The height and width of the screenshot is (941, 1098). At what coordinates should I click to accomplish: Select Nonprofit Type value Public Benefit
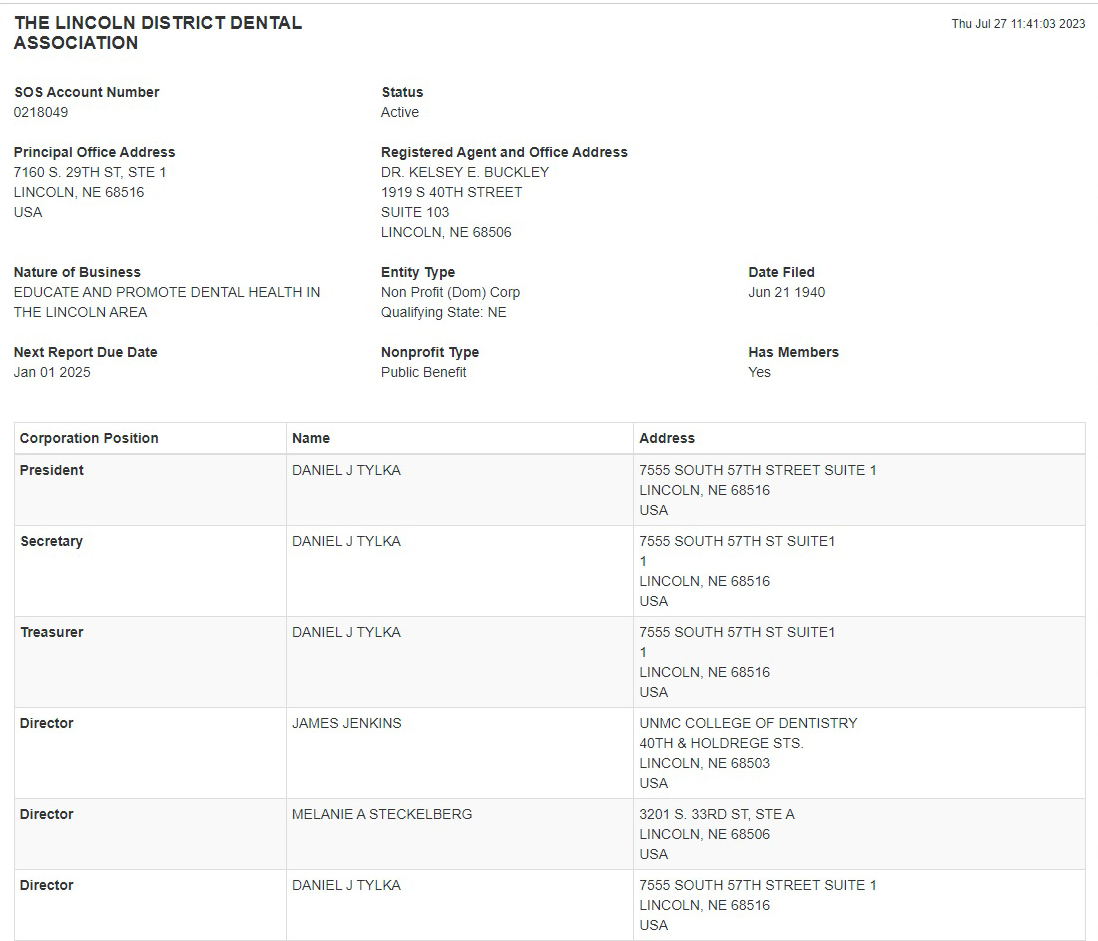point(424,372)
